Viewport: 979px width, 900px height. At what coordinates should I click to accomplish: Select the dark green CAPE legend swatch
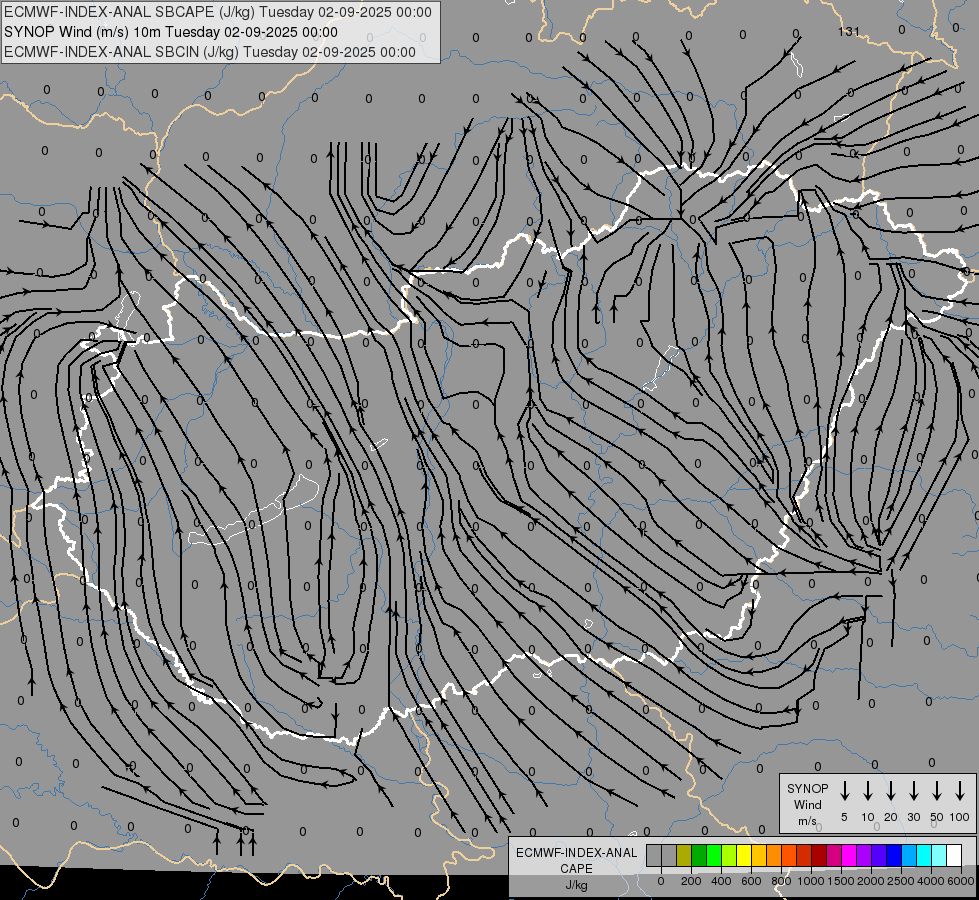[699, 855]
